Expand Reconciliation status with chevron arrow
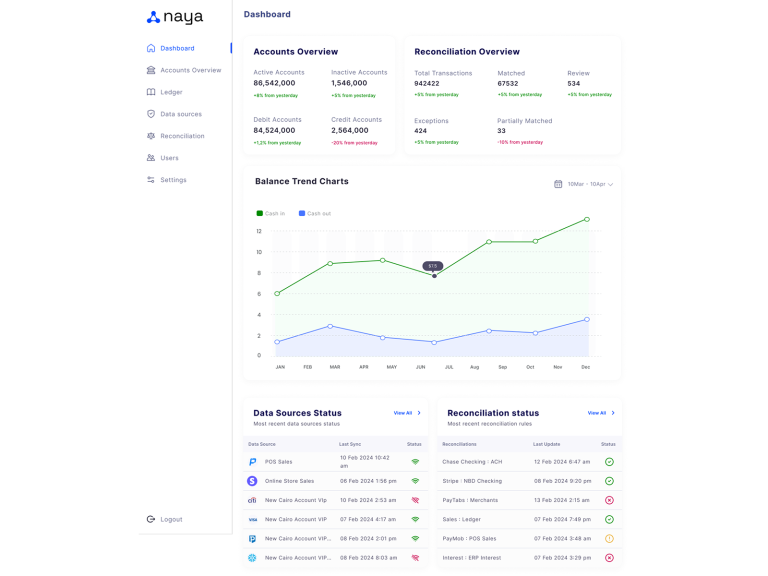This screenshot has width=768, height=576. [613, 412]
